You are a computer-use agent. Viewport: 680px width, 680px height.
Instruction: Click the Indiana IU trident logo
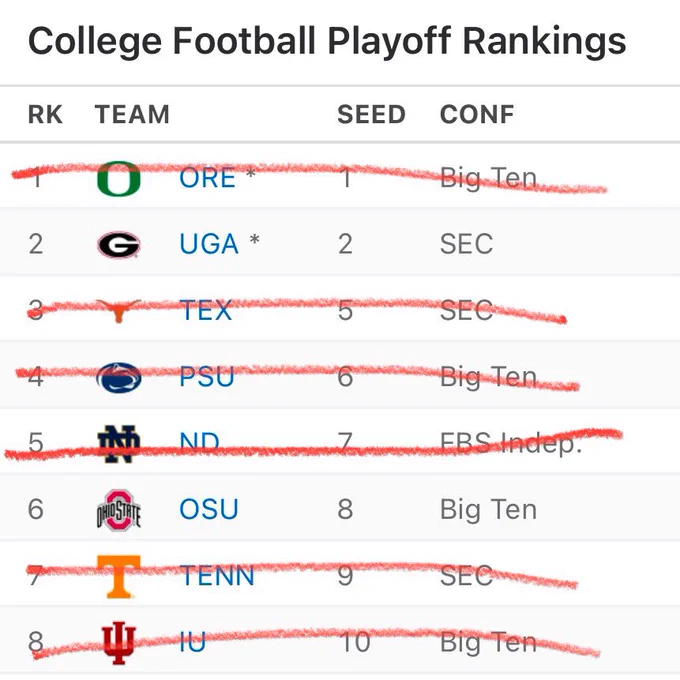[118, 643]
